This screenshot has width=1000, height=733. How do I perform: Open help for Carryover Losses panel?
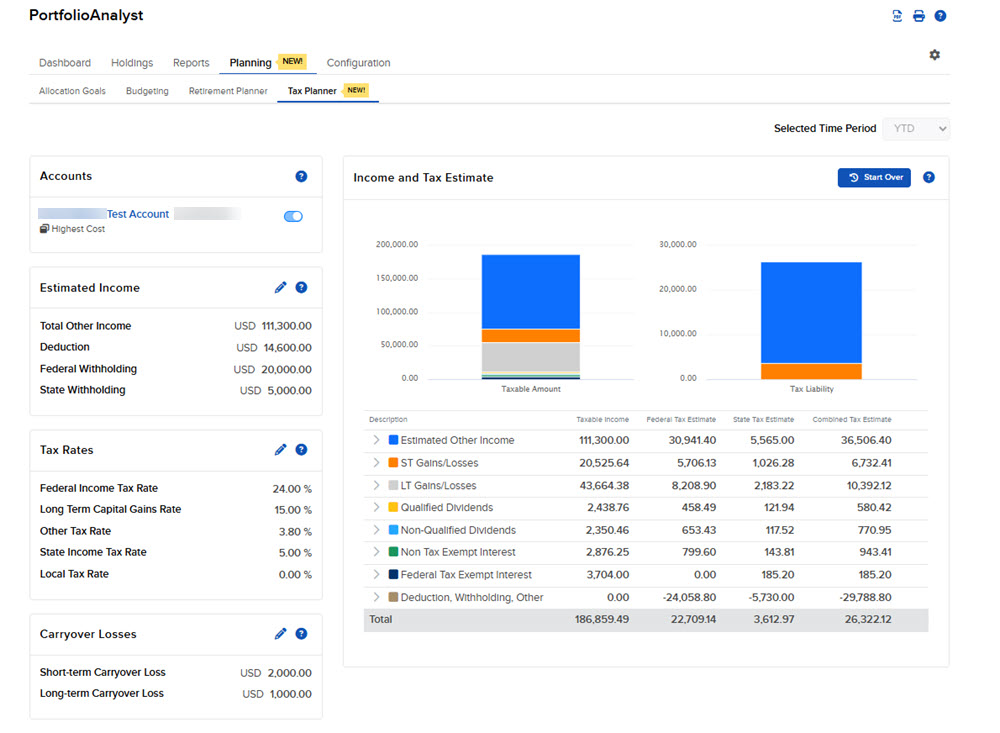[301, 633]
